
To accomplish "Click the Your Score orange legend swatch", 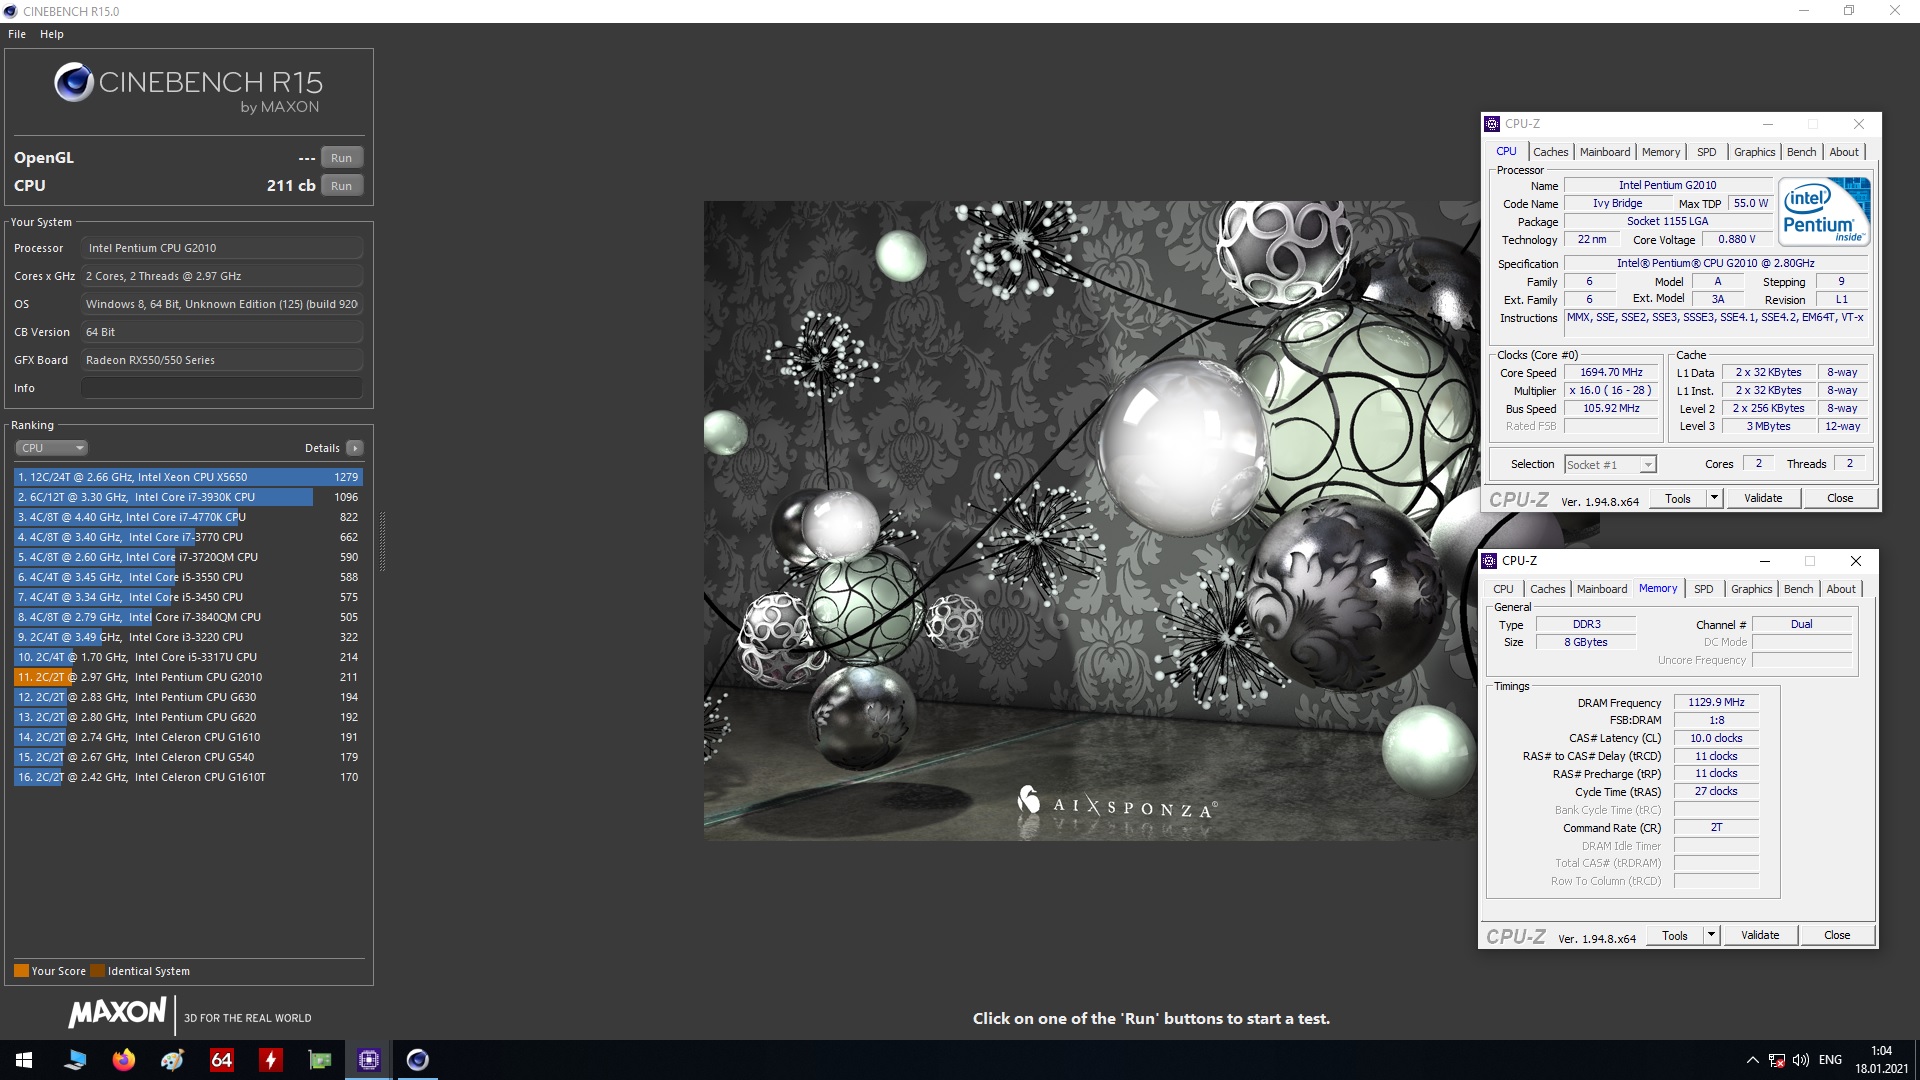I will [21, 971].
